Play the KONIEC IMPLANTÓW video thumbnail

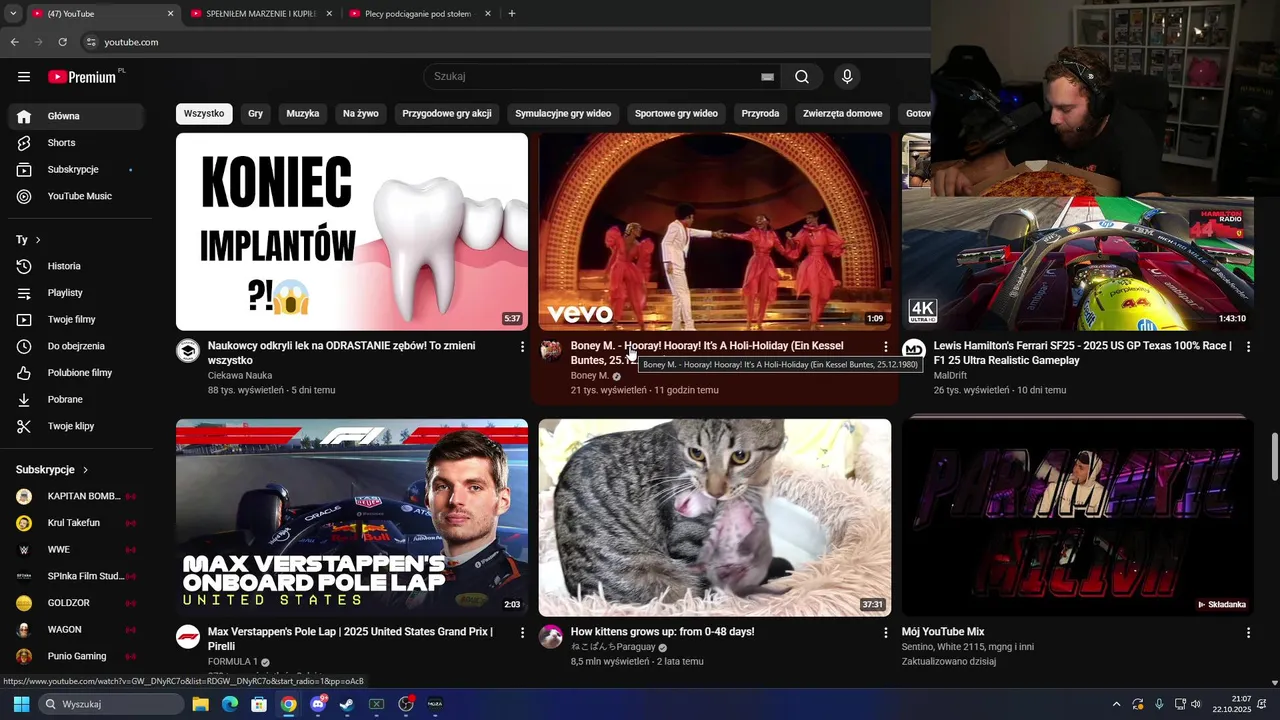click(x=352, y=232)
